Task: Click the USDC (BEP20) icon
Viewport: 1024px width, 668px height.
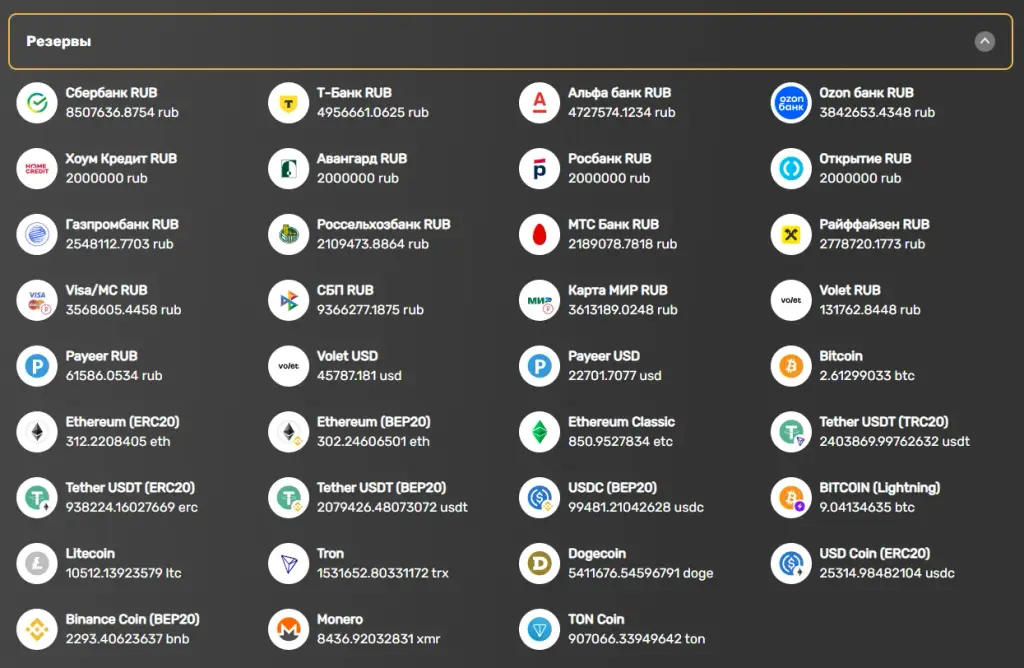Action: click(539, 498)
